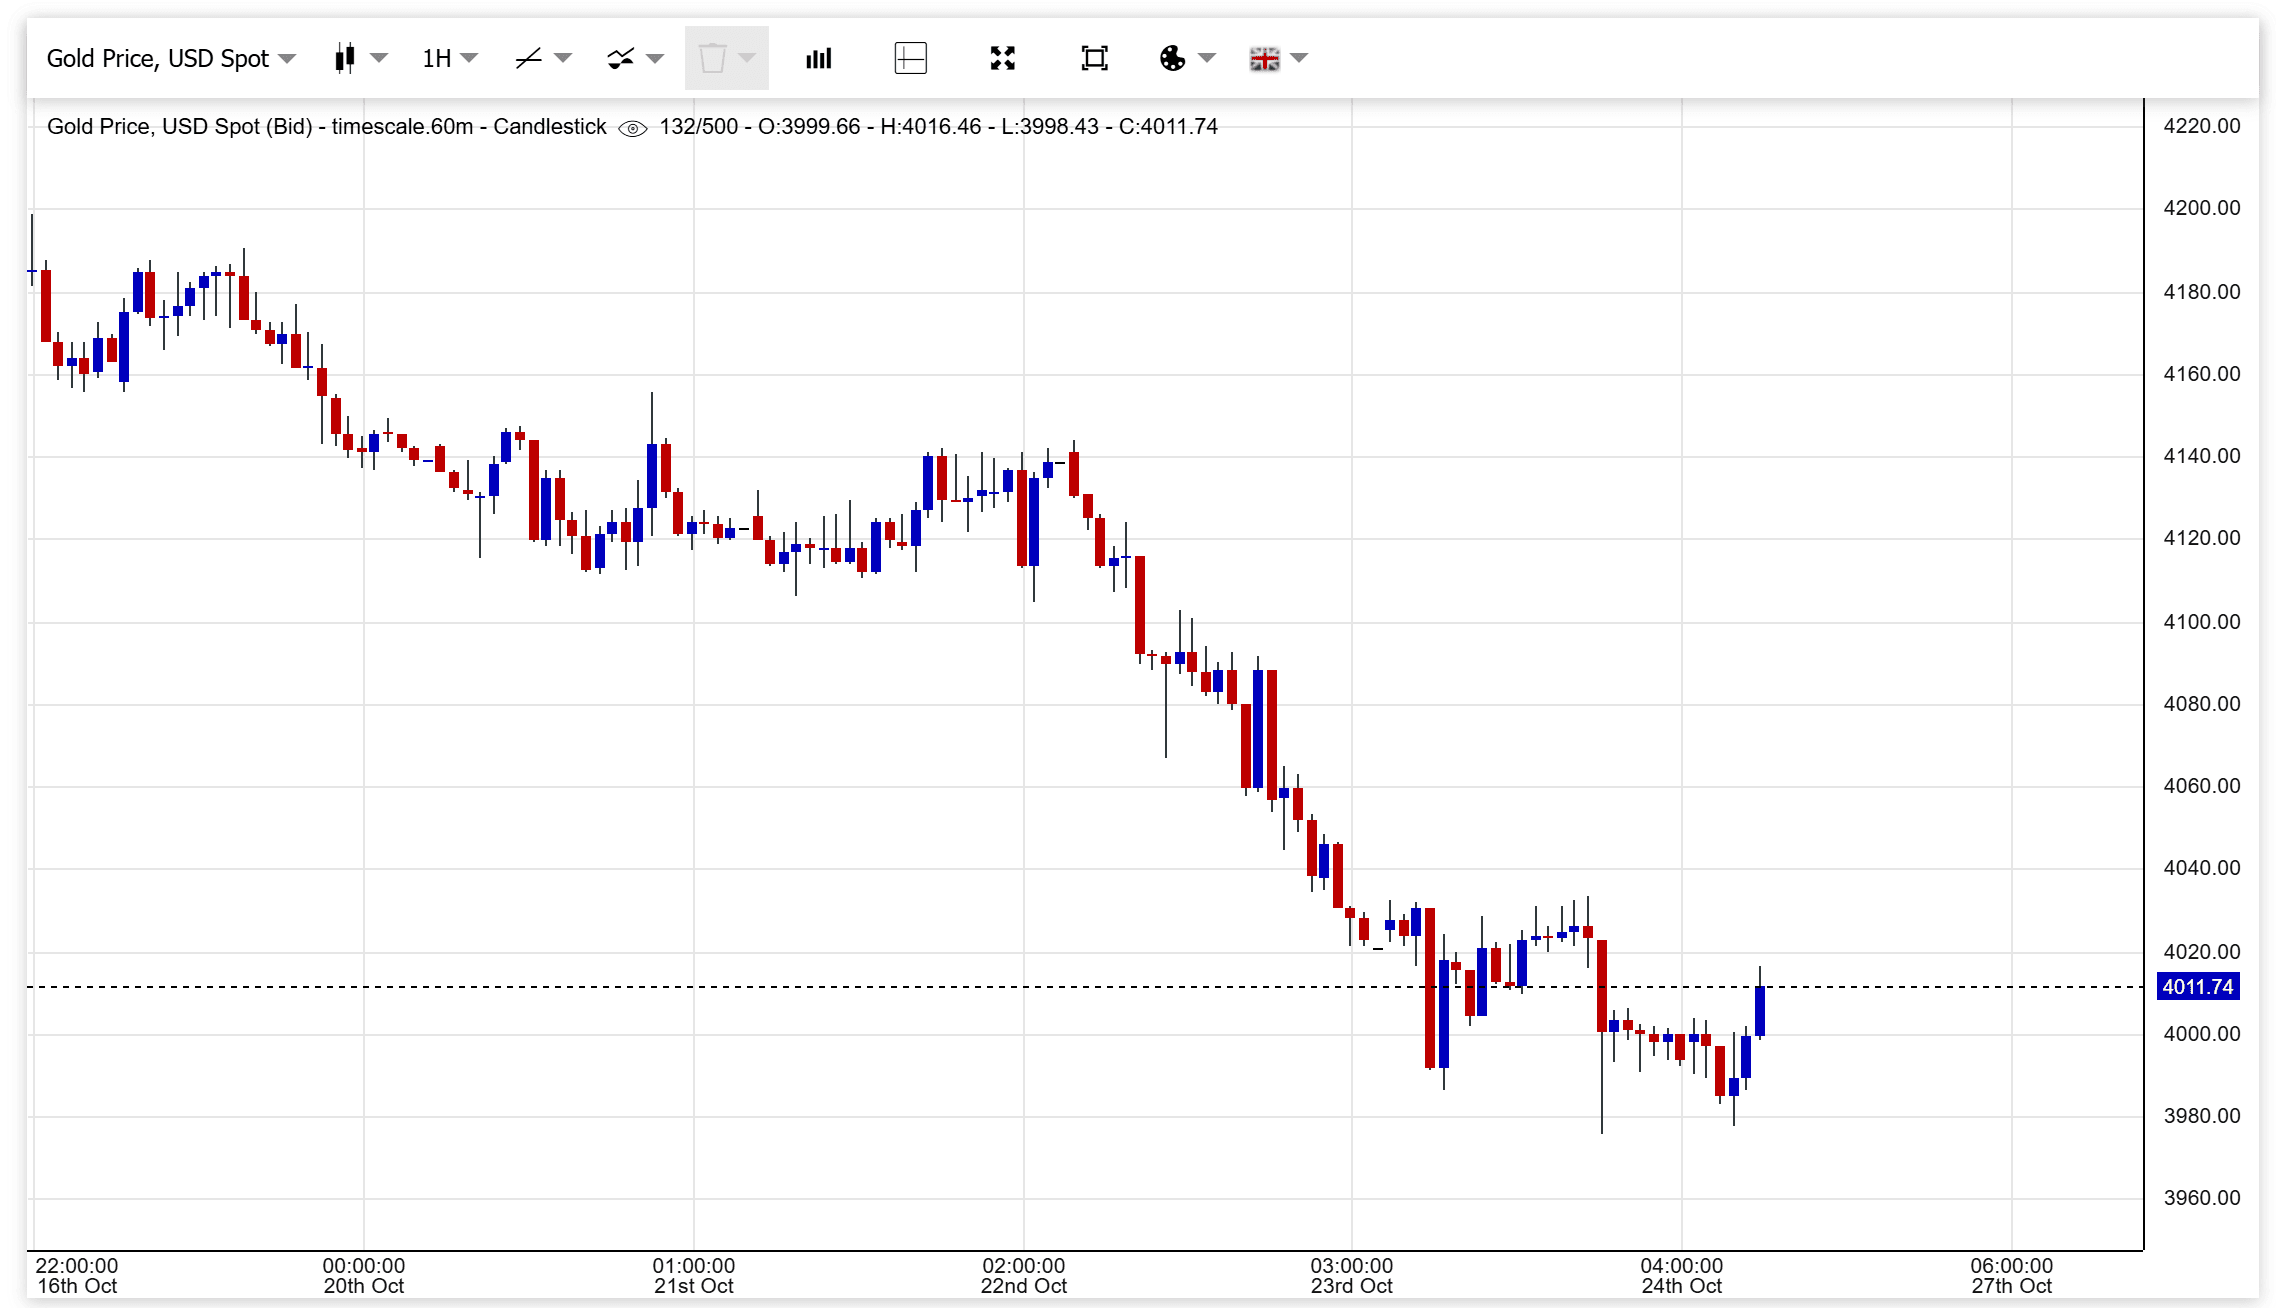Toggle the crosshair cursor icon
Viewport: 2276px width, 1308px height.
pyautogui.click(x=910, y=58)
